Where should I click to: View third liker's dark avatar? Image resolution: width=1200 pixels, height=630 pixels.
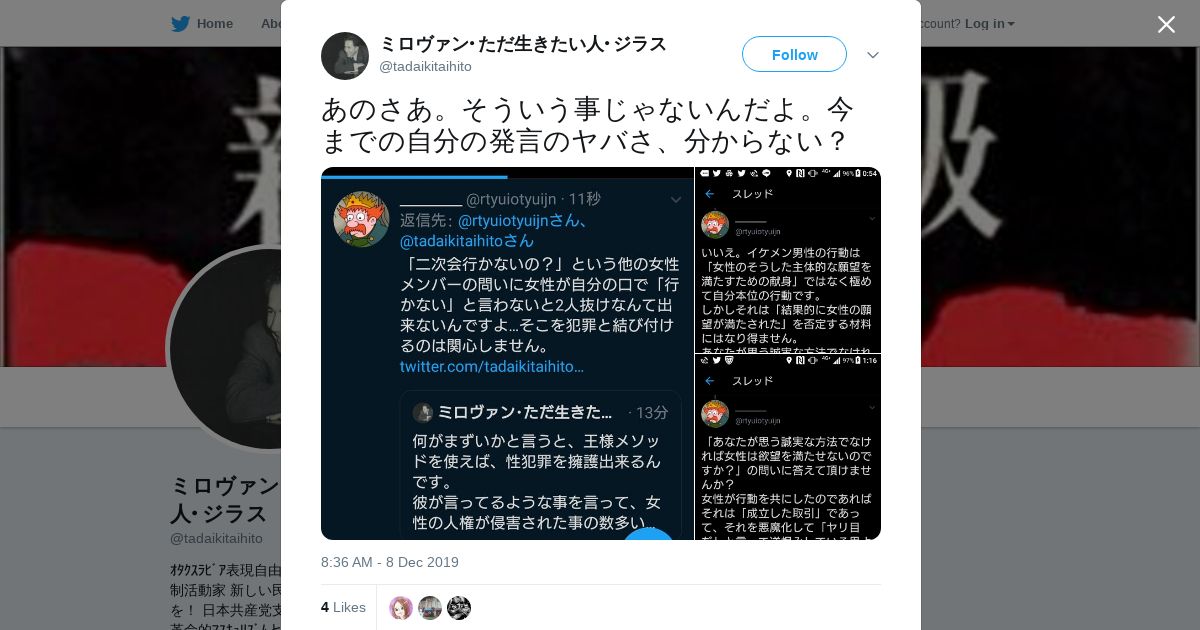[x=459, y=608]
